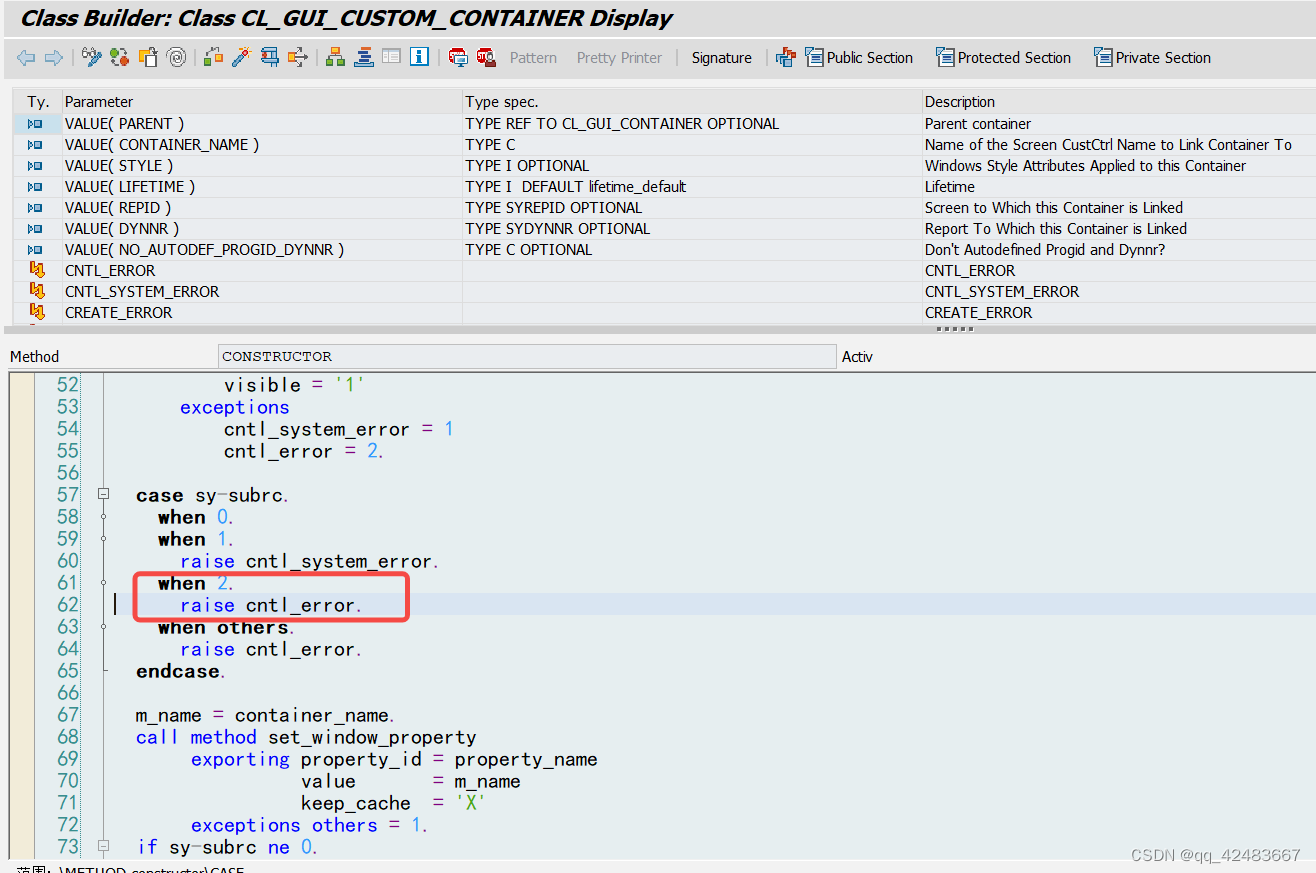Place cursor on 'endcase.' at line 65
1316x873 pixels.
[181, 671]
